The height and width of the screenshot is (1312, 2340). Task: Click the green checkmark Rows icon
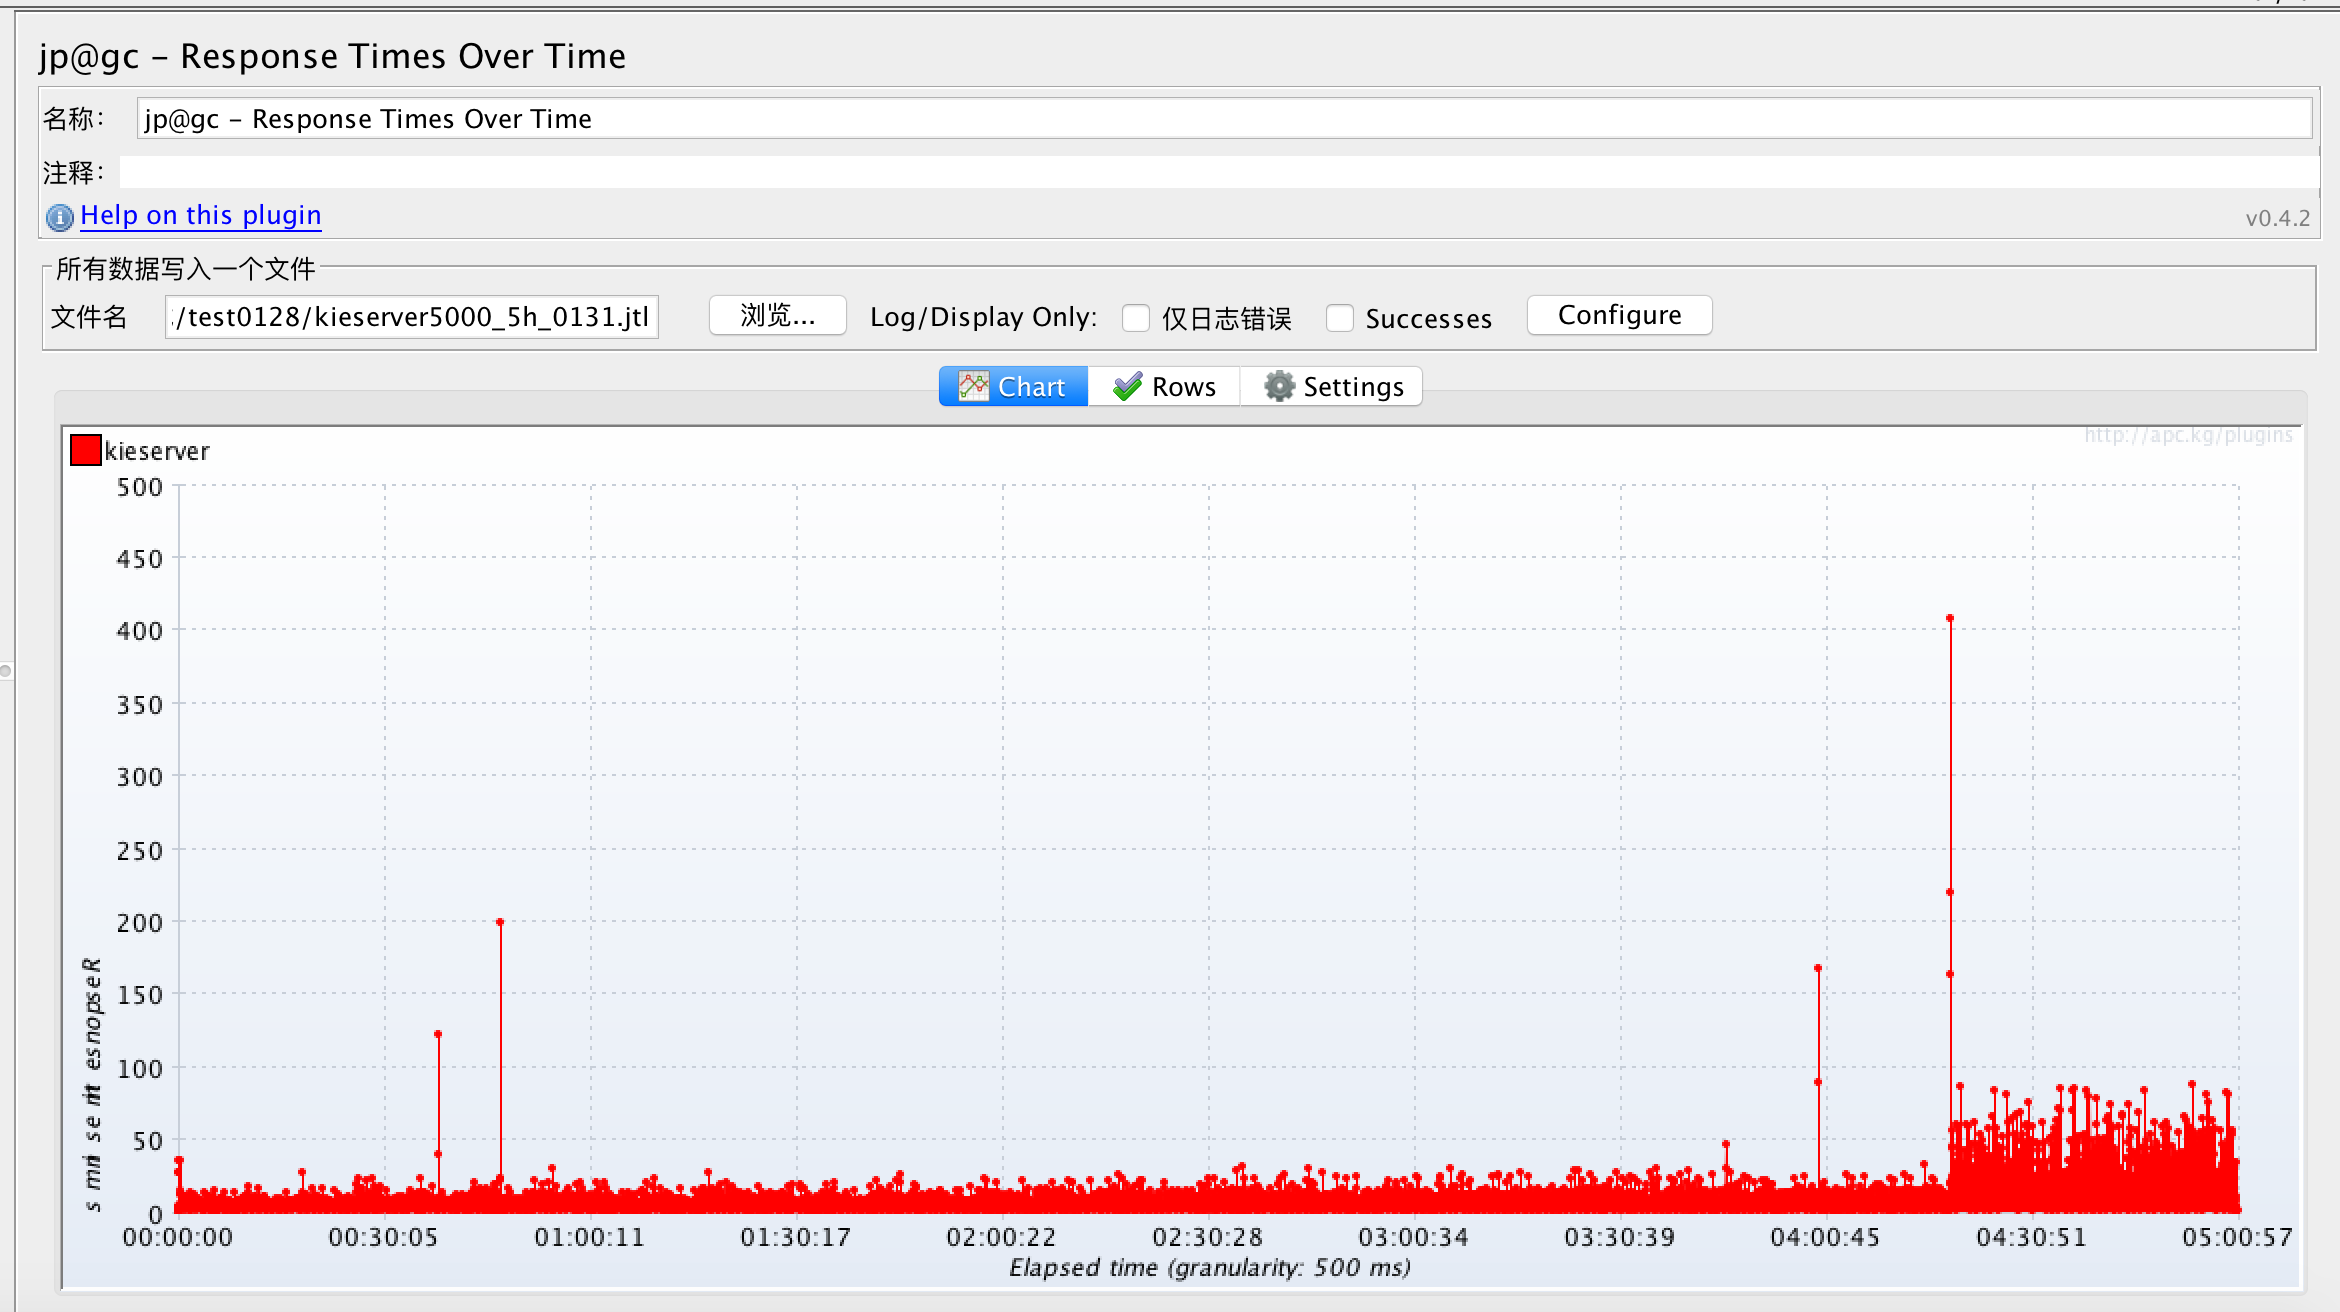(x=1128, y=386)
